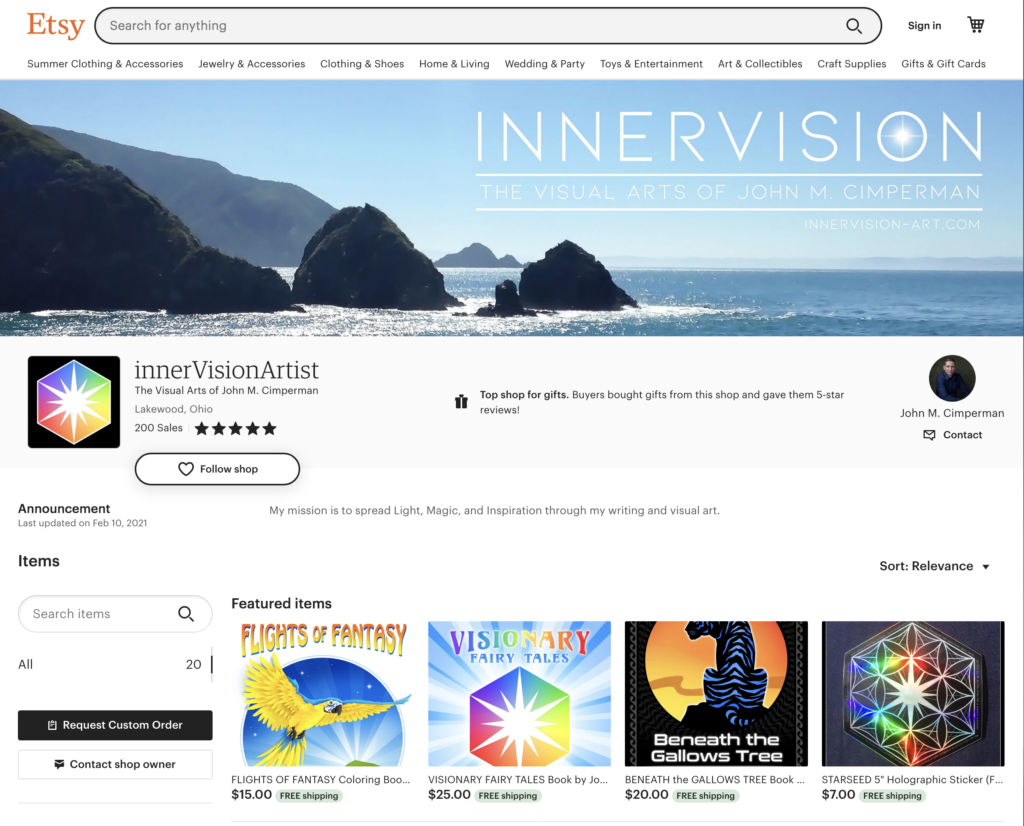This screenshot has height=826, width=1024.
Task: Select the All items category
Action: coord(110,665)
